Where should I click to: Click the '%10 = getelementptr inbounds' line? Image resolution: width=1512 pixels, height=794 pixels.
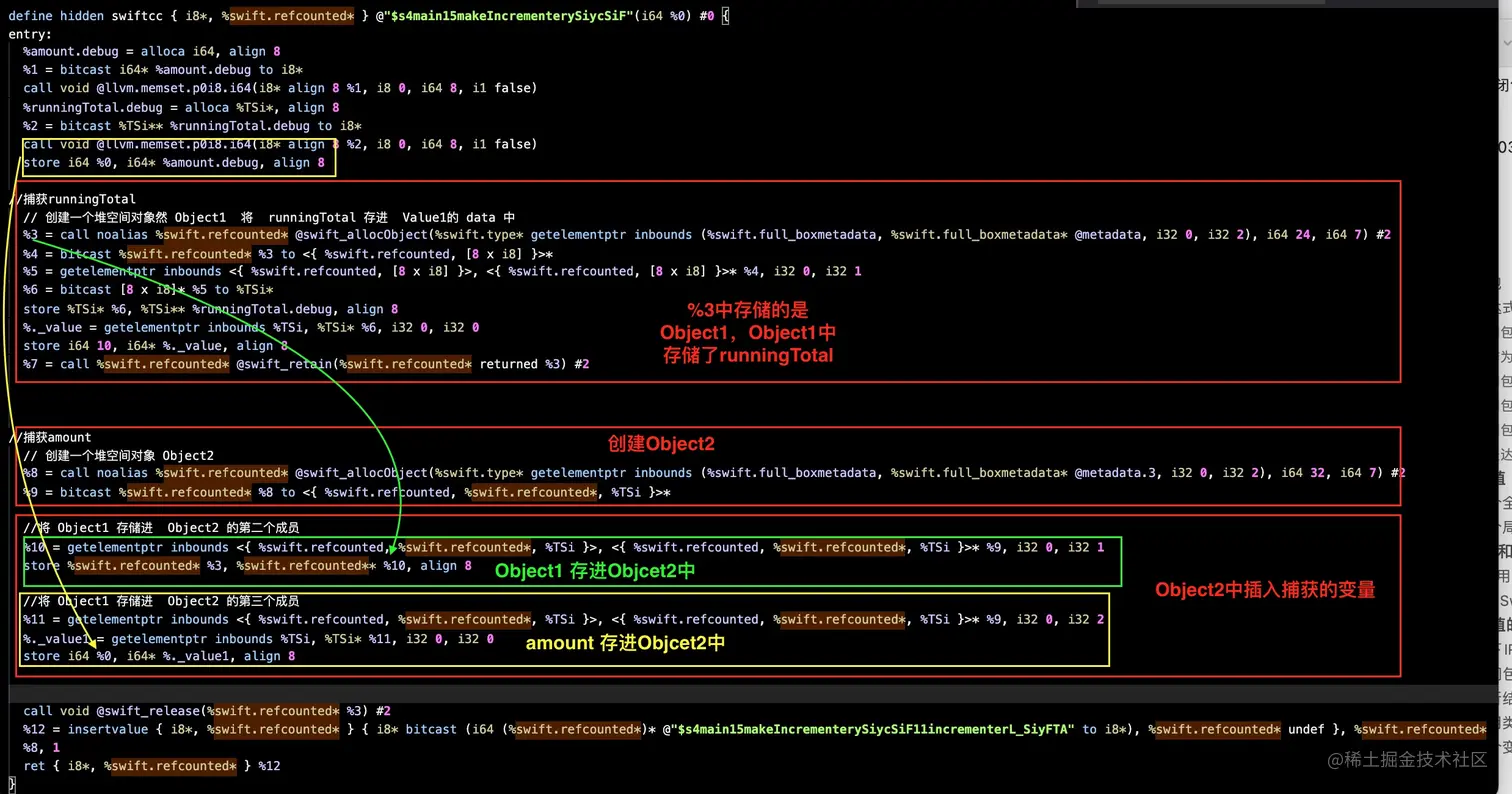click(564, 547)
